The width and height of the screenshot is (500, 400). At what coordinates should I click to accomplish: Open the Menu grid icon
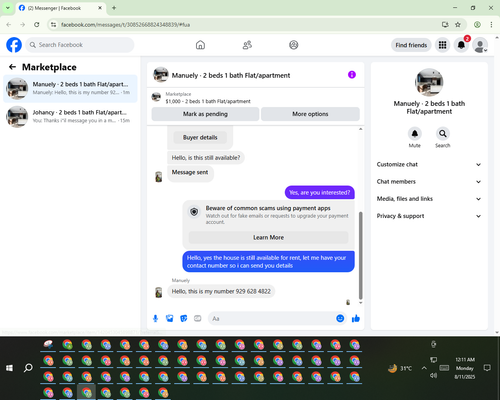click(x=442, y=45)
